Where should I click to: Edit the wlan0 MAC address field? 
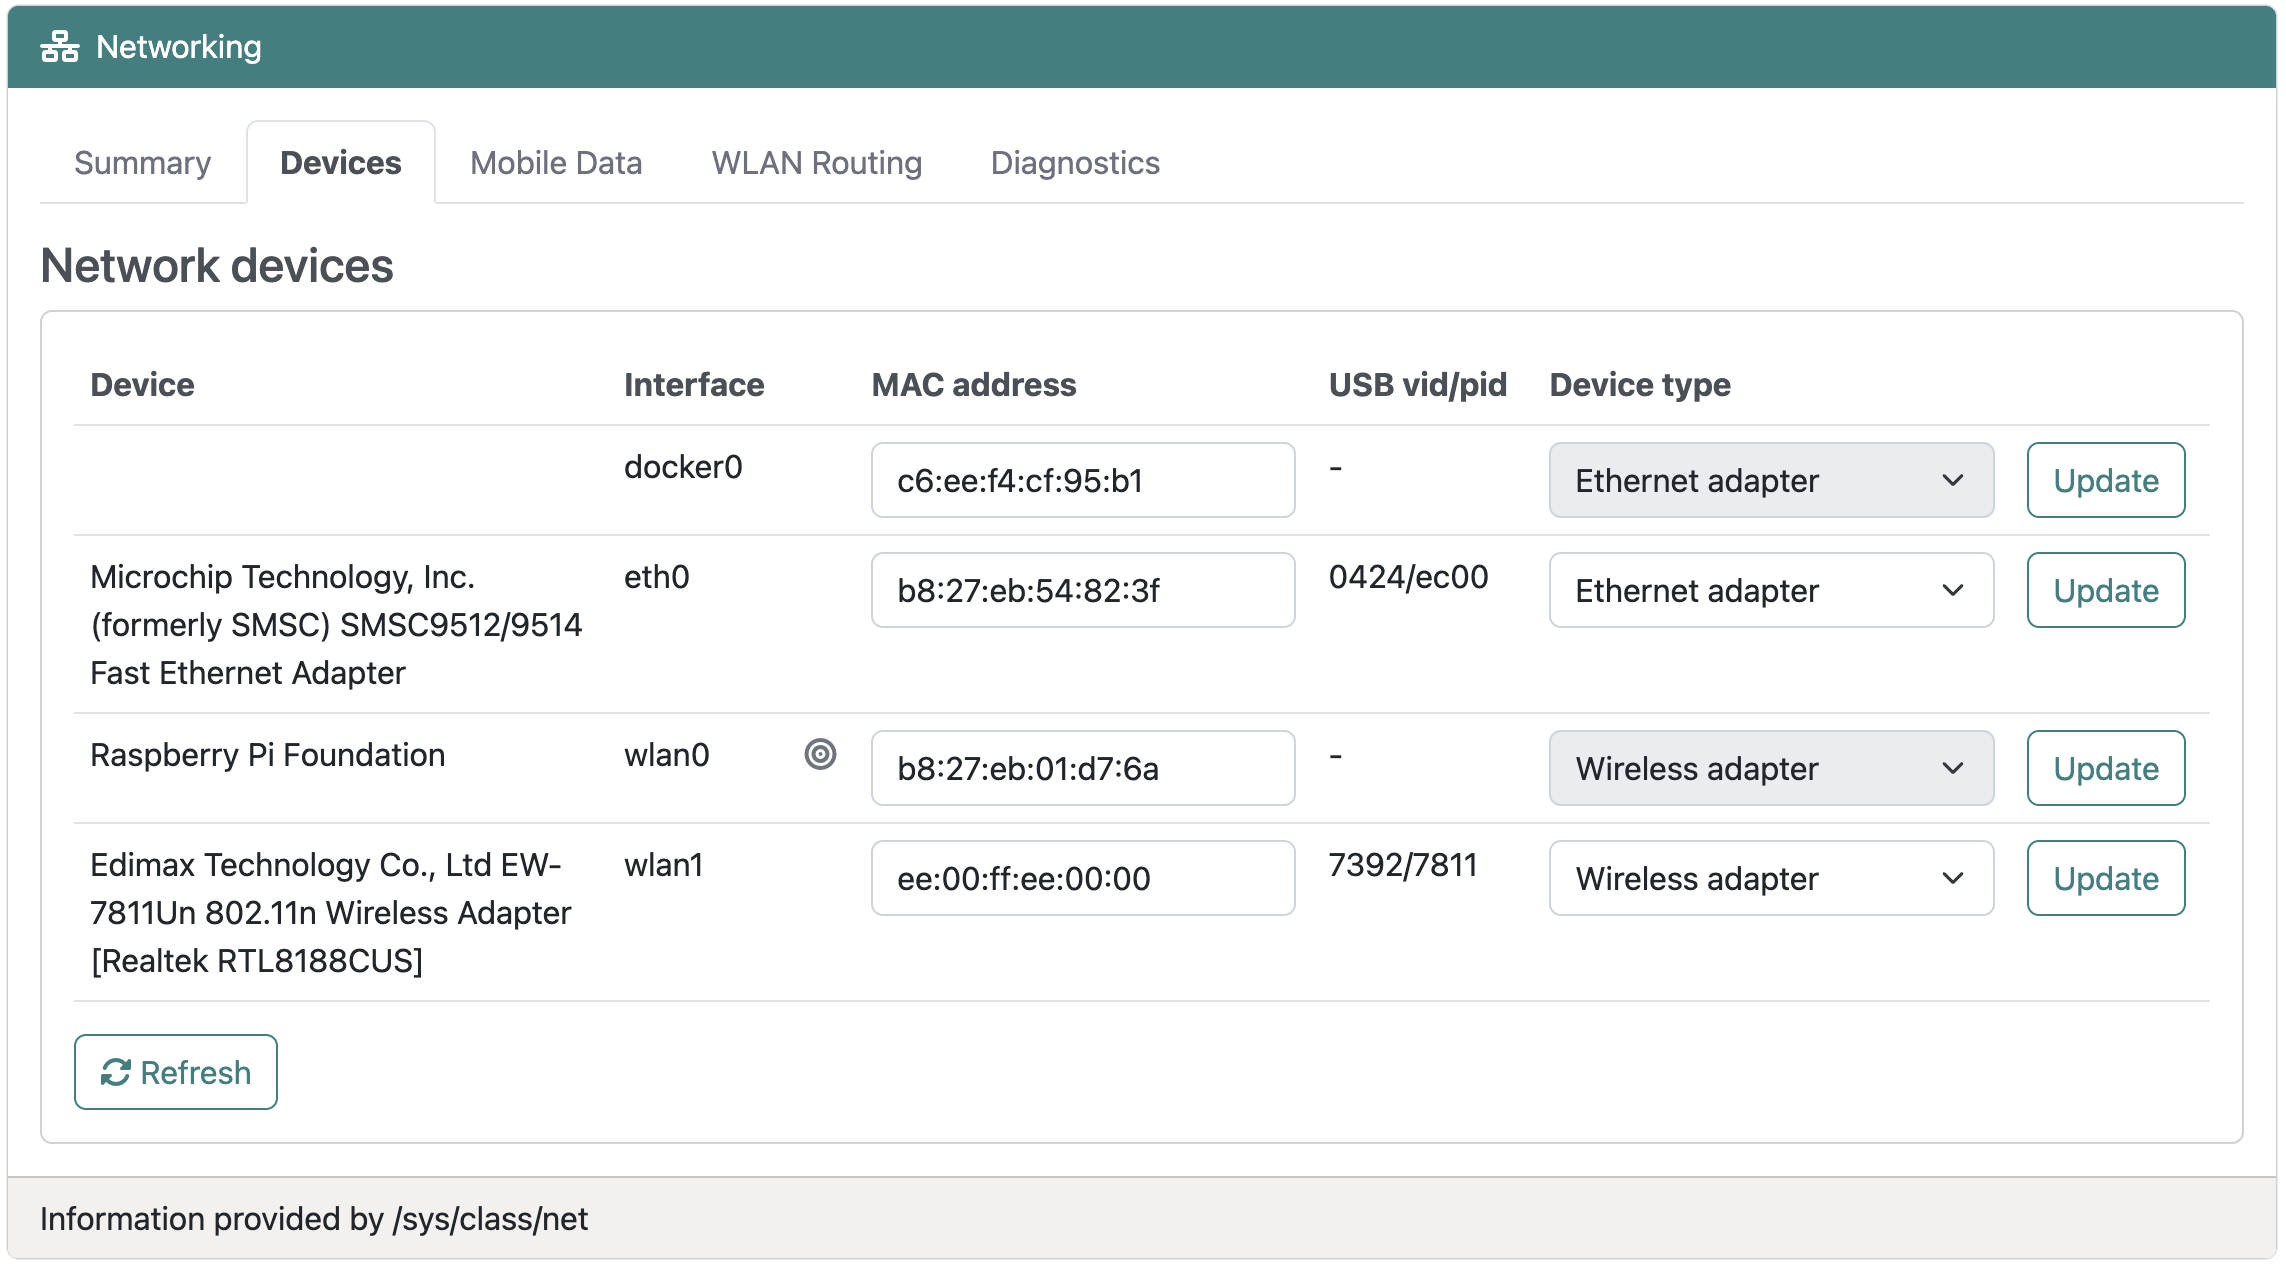pos(1083,768)
